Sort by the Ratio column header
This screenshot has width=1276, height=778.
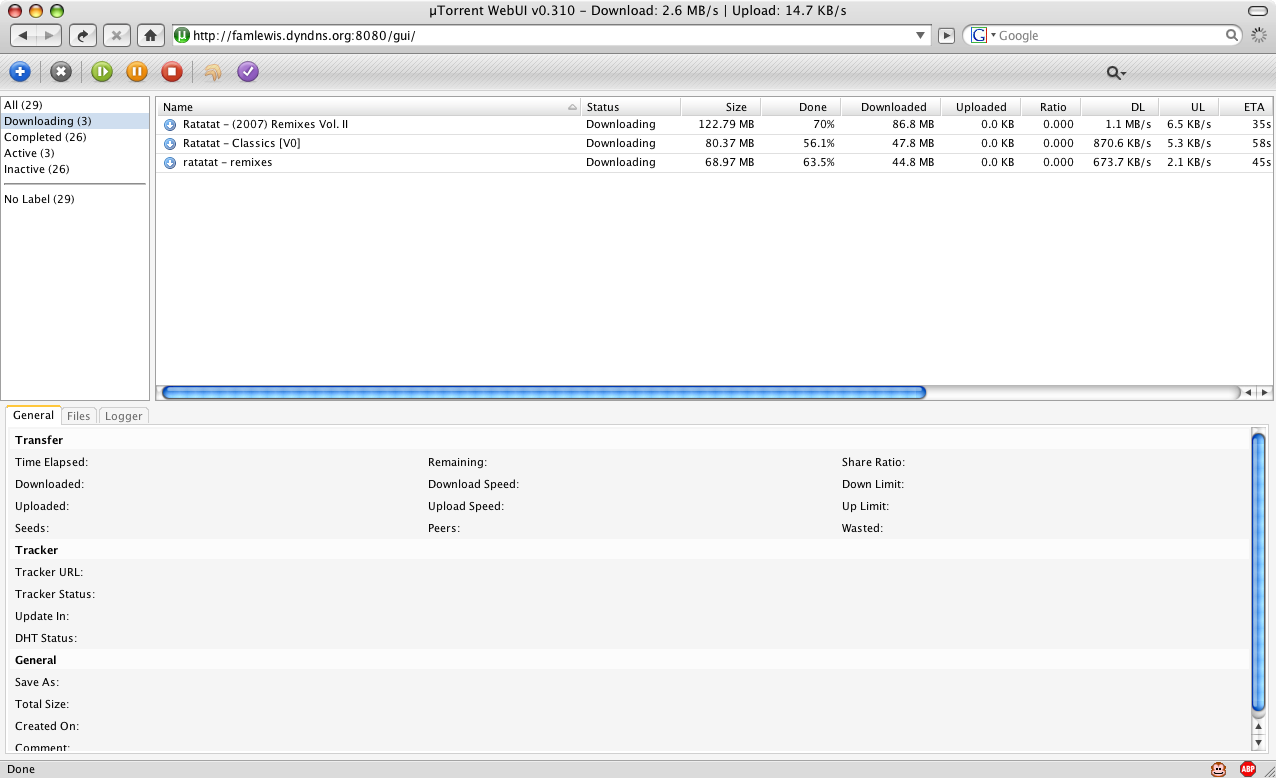pos(1051,107)
